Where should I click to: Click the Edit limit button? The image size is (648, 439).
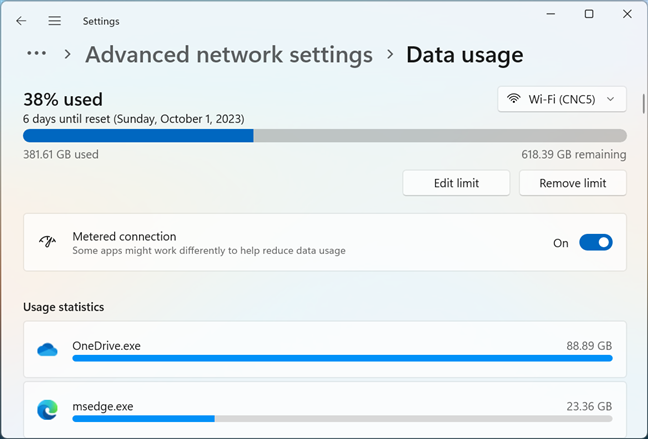click(x=456, y=183)
